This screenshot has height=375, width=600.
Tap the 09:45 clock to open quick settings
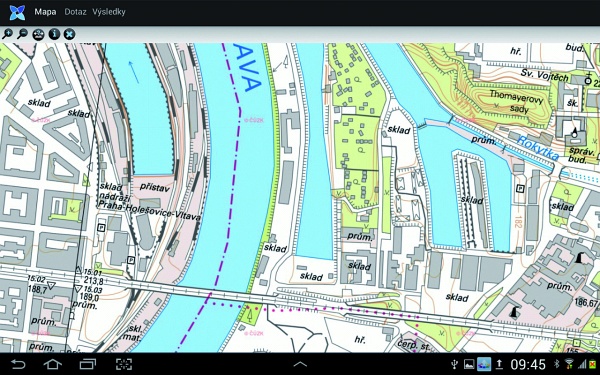(528, 364)
